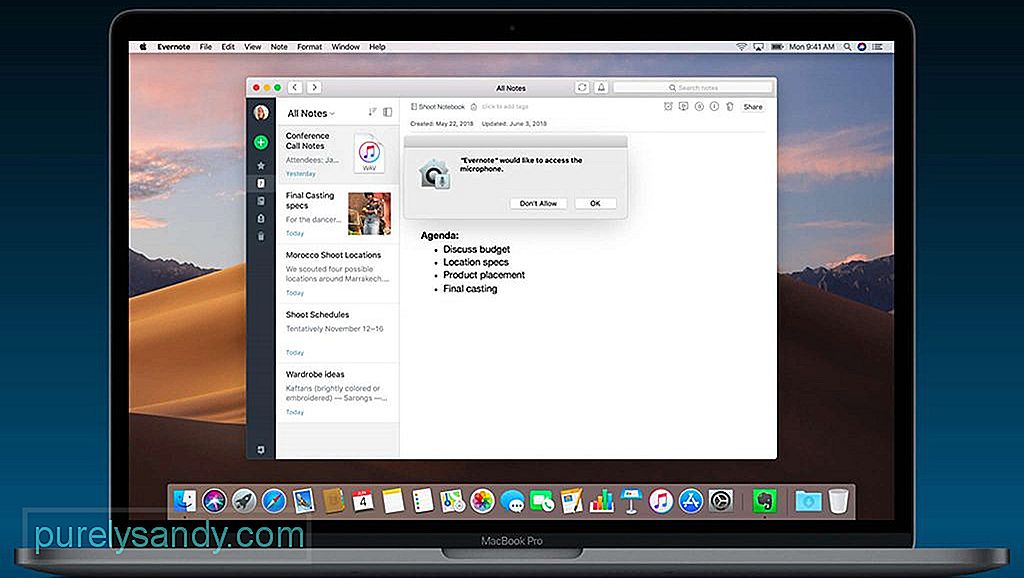Launch Safari from the dock
This screenshot has width=1024, height=578.
[274, 501]
